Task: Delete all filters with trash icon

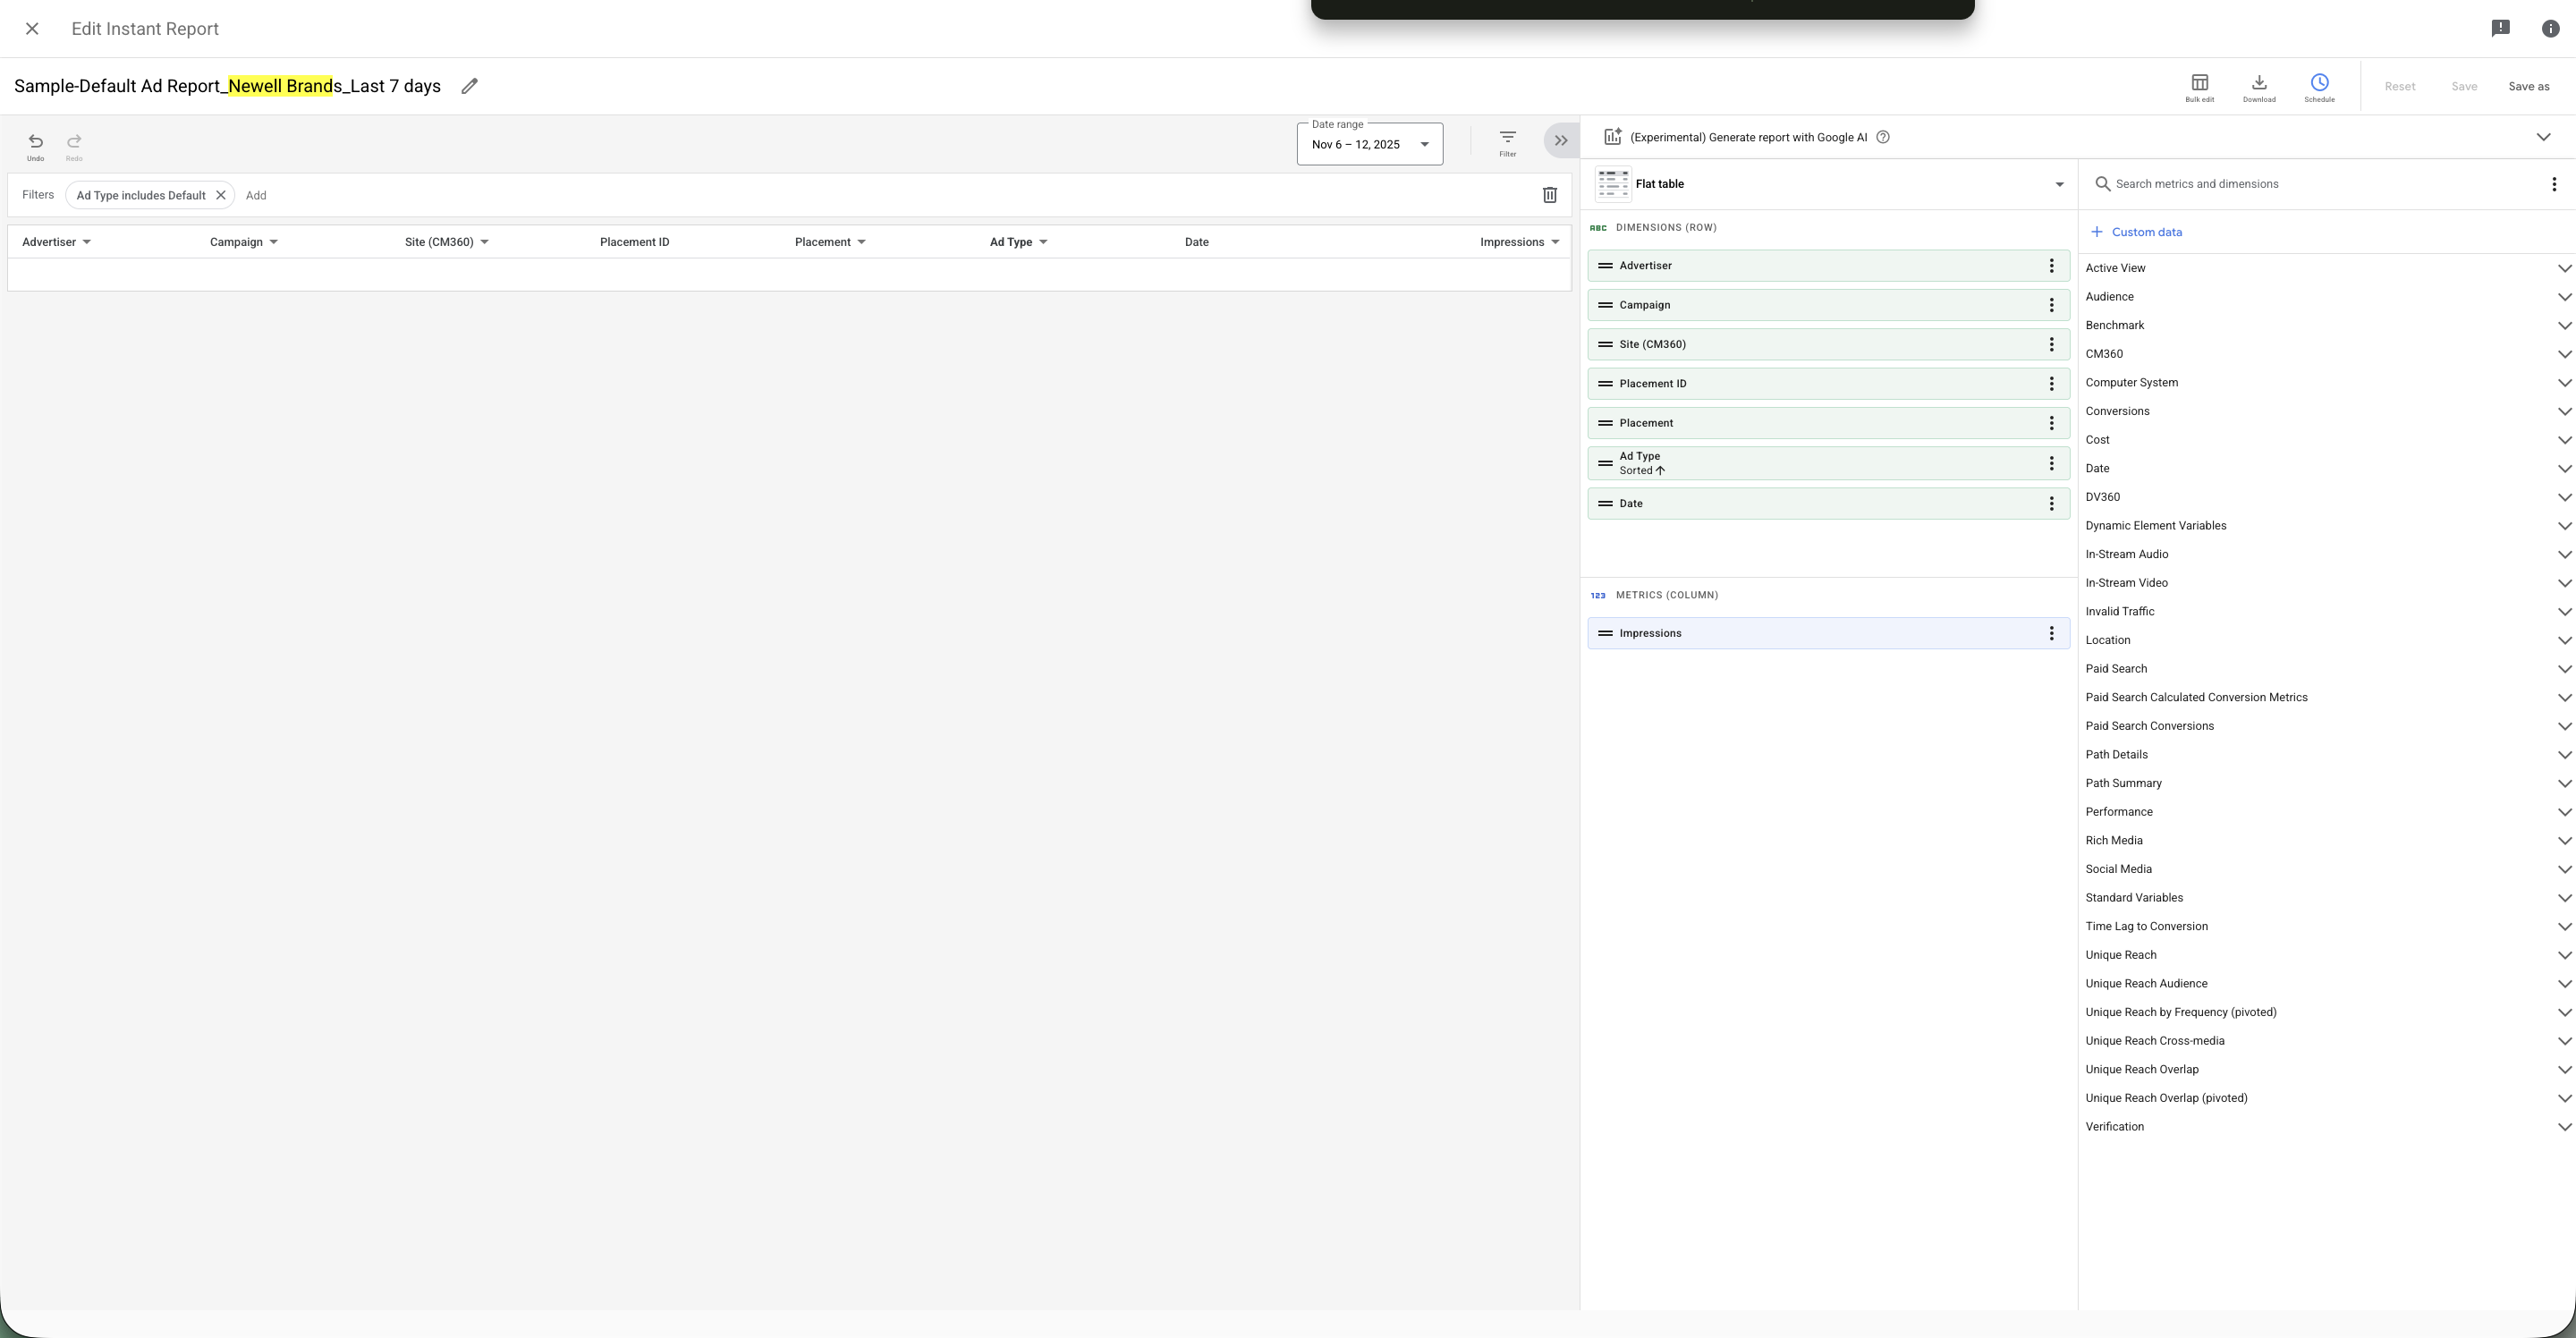Action: (1549, 195)
